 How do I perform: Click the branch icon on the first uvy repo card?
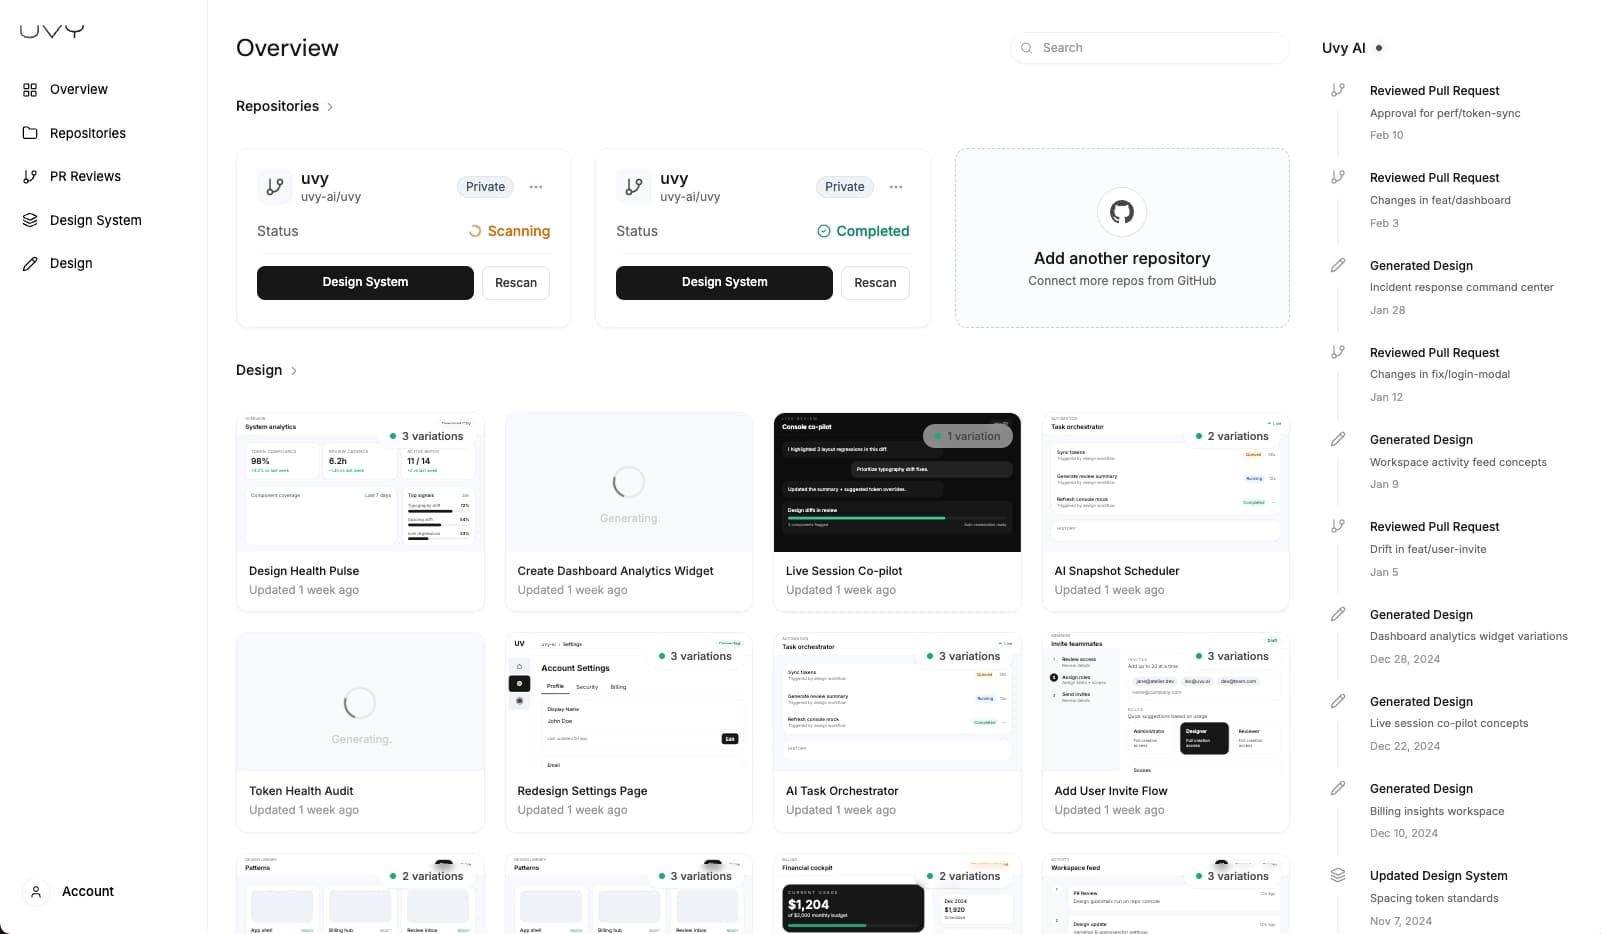coord(274,186)
